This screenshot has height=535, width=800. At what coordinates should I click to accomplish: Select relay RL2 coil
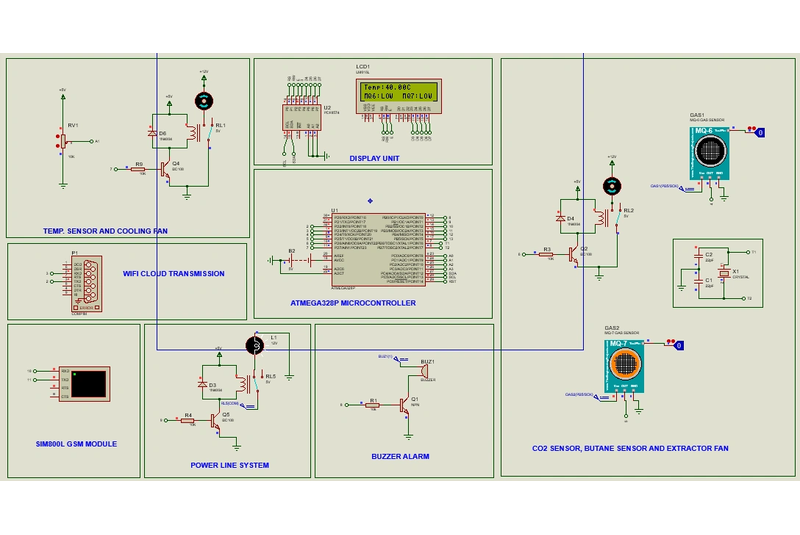pyautogui.click(x=601, y=217)
